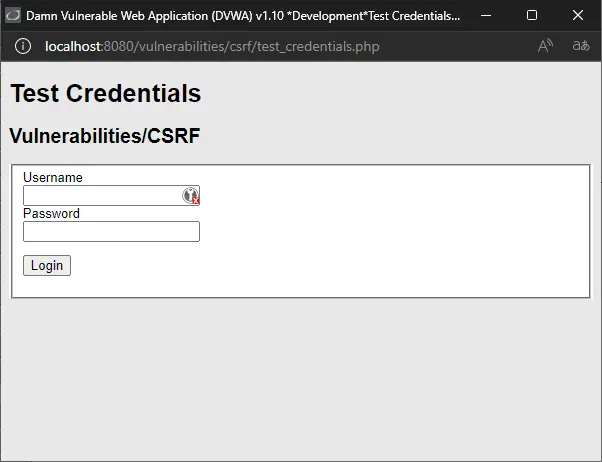Screen dimensions: 602x462
Task: Submit the form with Login button
Action: (x=47, y=265)
